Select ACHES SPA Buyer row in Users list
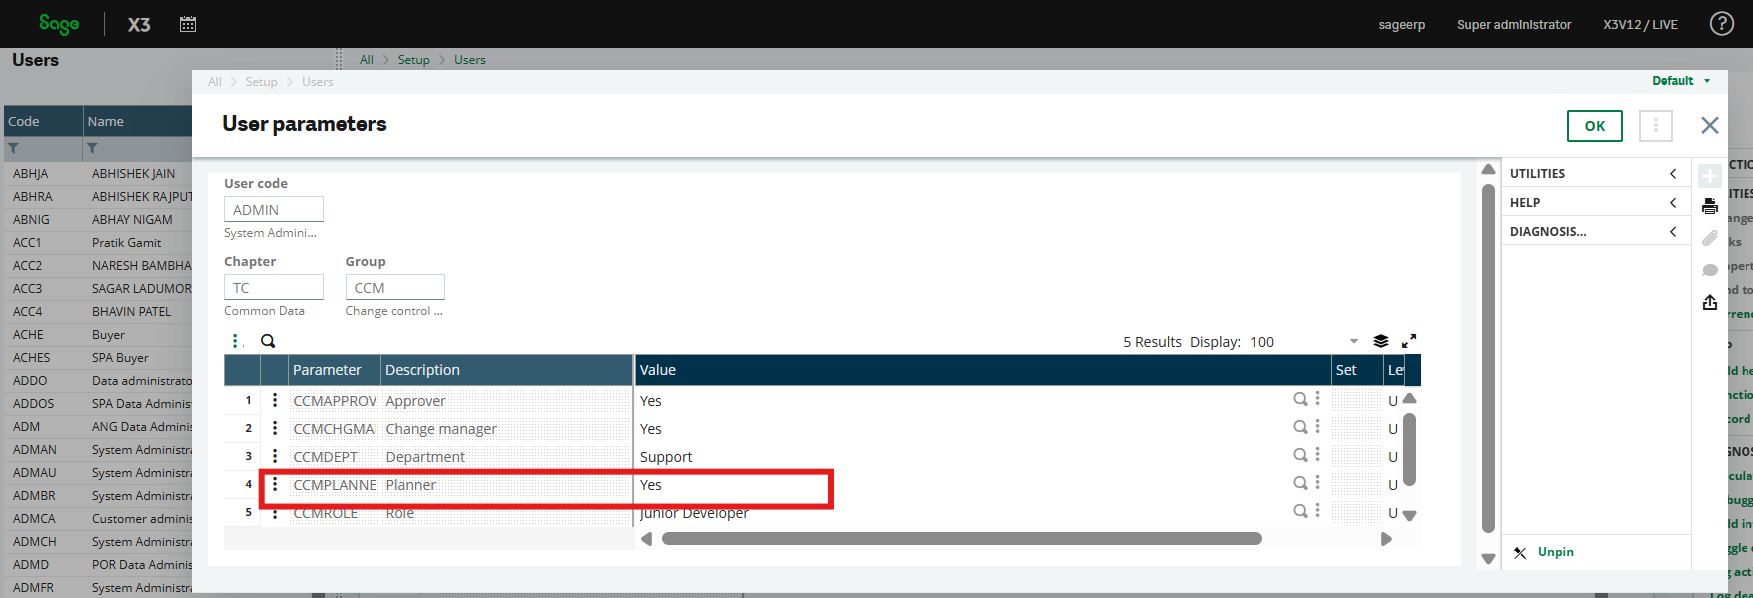This screenshot has width=1753, height=598. point(98,358)
